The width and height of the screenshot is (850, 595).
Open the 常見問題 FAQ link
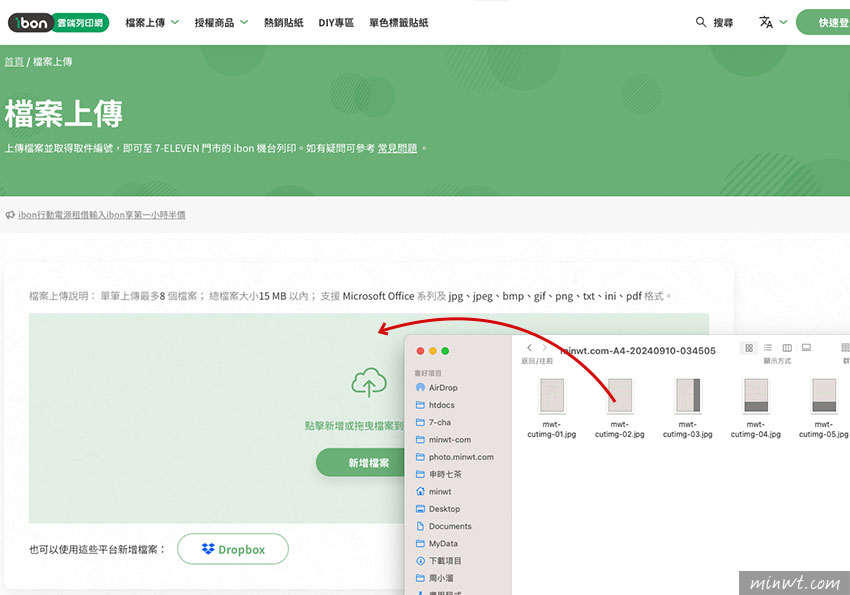pos(397,148)
